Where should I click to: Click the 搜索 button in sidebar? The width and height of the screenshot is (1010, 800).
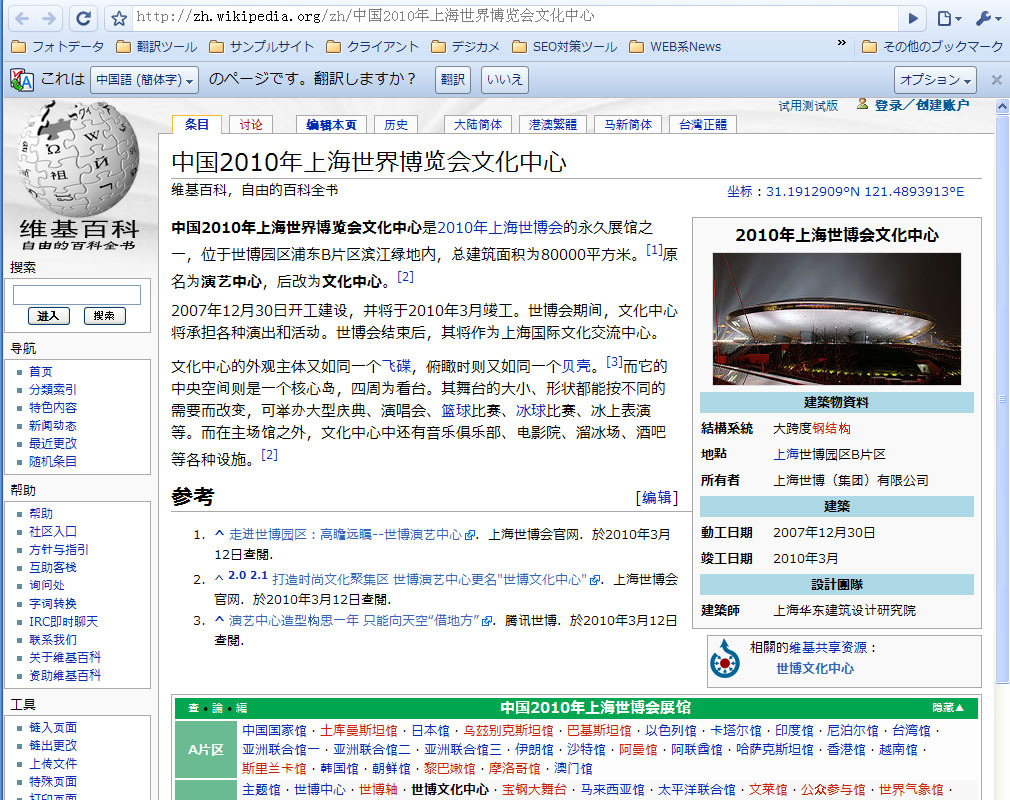click(x=104, y=316)
